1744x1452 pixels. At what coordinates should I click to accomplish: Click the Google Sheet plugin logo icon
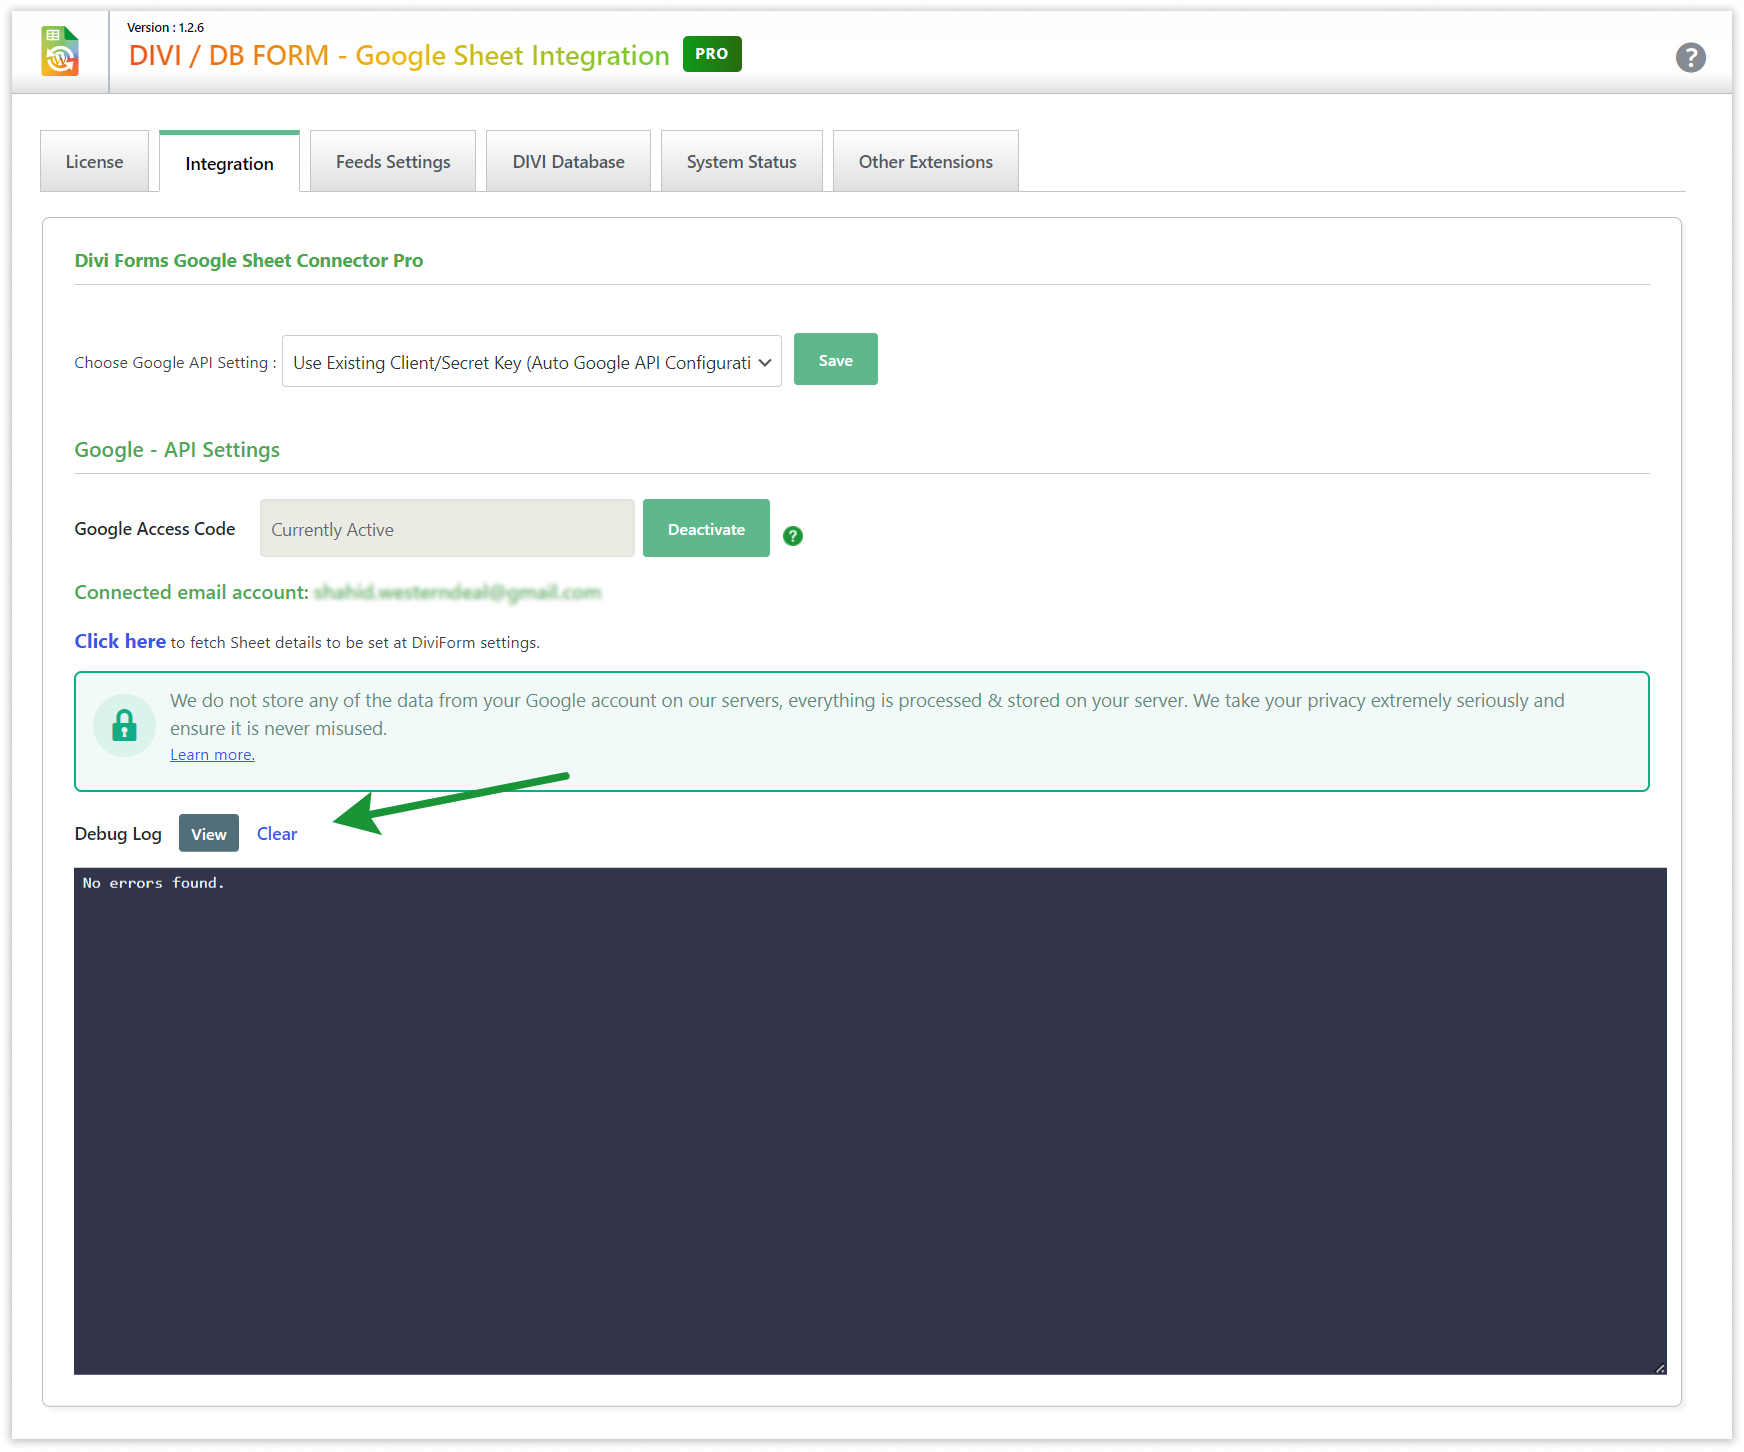60,52
